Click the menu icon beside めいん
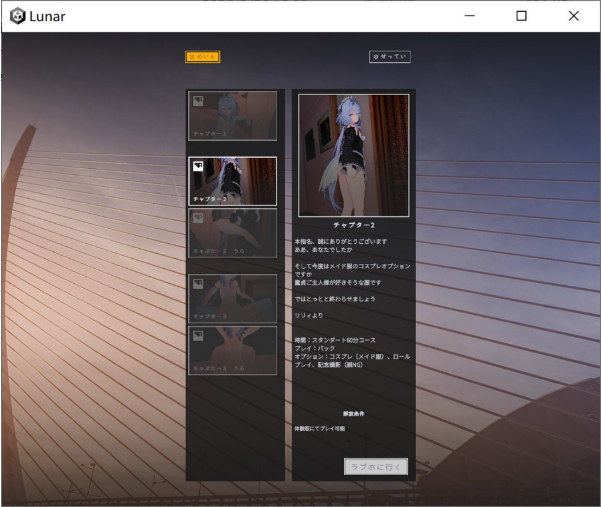The width and height of the screenshot is (601, 507). point(191,57)
